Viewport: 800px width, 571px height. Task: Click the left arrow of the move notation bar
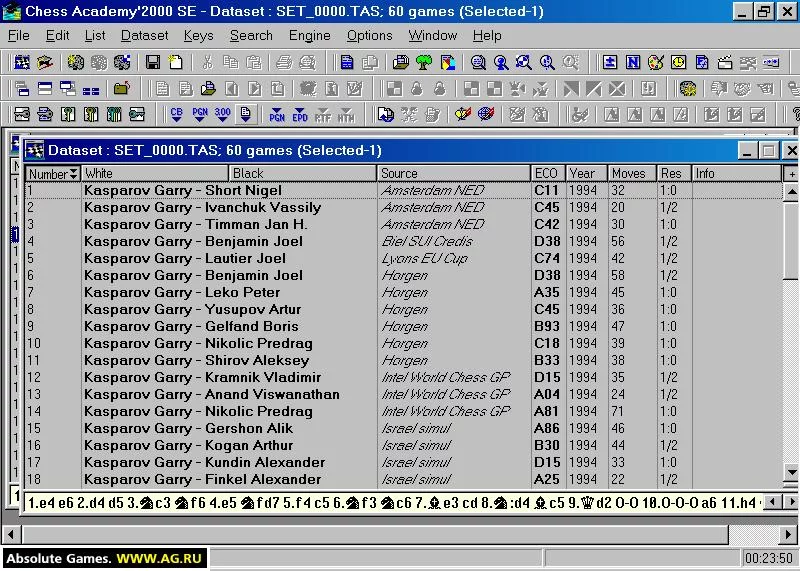click(772, 502)
